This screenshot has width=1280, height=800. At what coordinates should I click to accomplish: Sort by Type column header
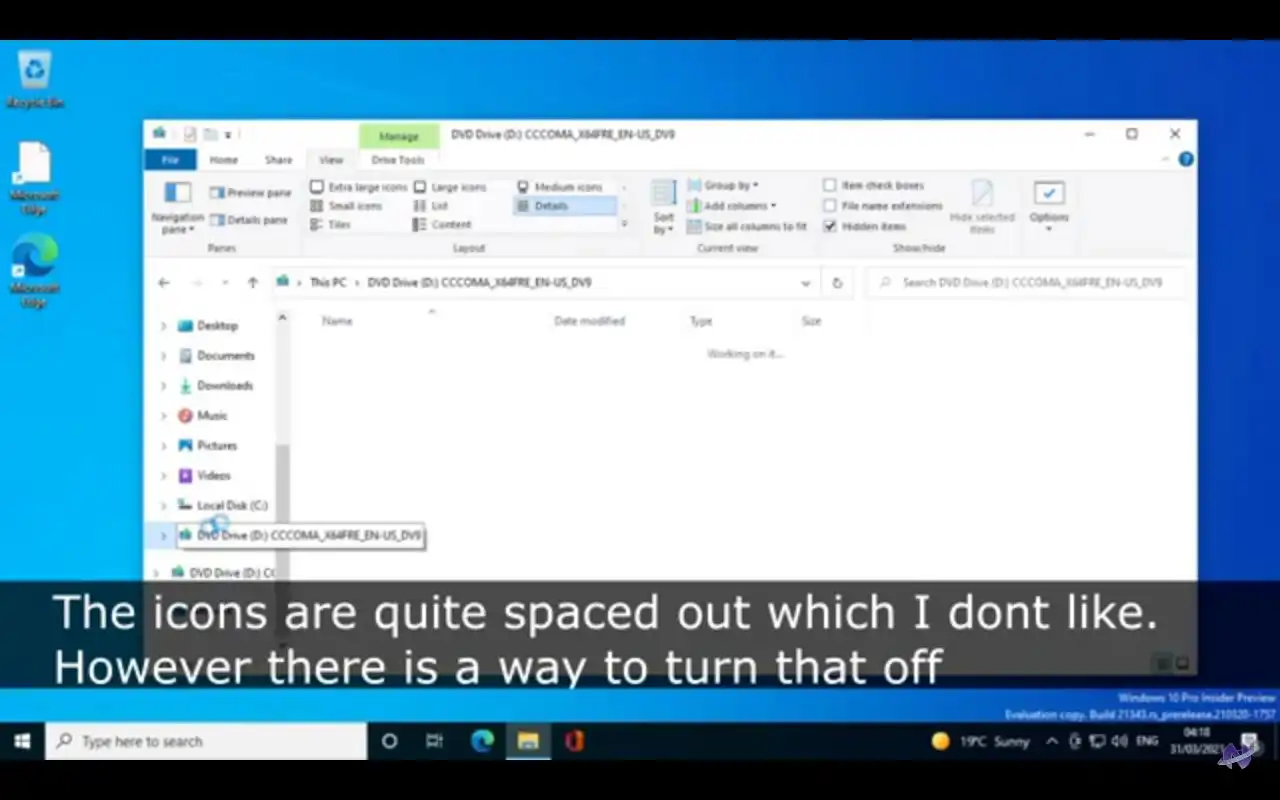701,321
